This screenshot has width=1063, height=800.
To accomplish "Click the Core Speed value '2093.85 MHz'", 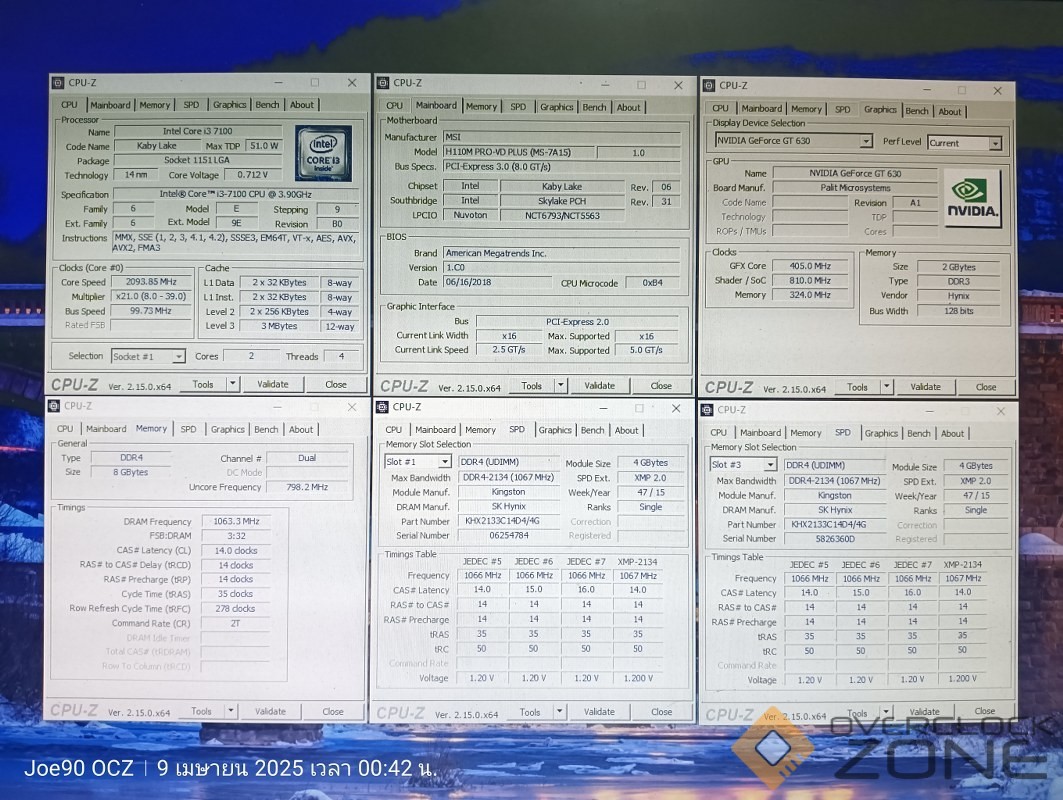I will (151, 281).
